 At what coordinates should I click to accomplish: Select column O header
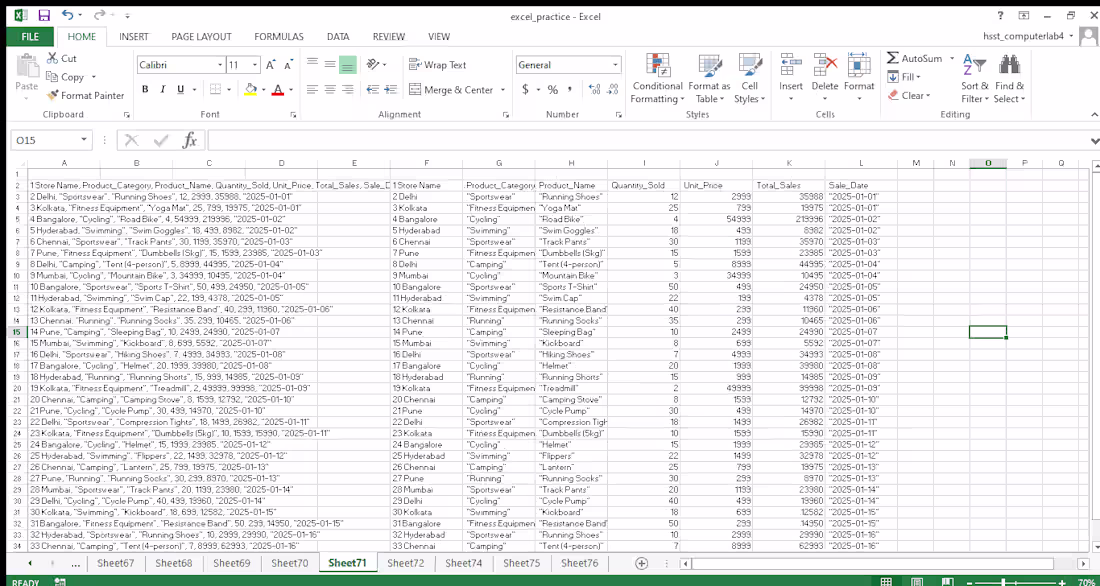point(988,164)
